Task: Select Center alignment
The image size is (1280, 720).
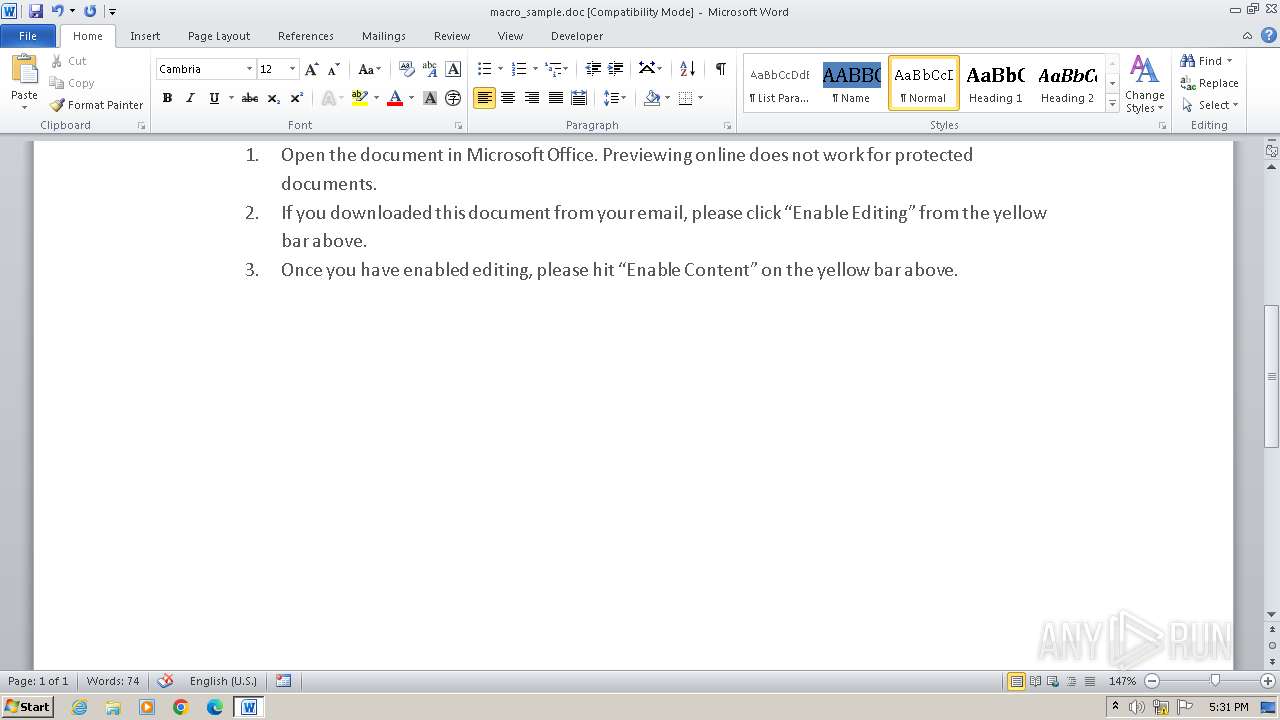Action: point(508,98)
